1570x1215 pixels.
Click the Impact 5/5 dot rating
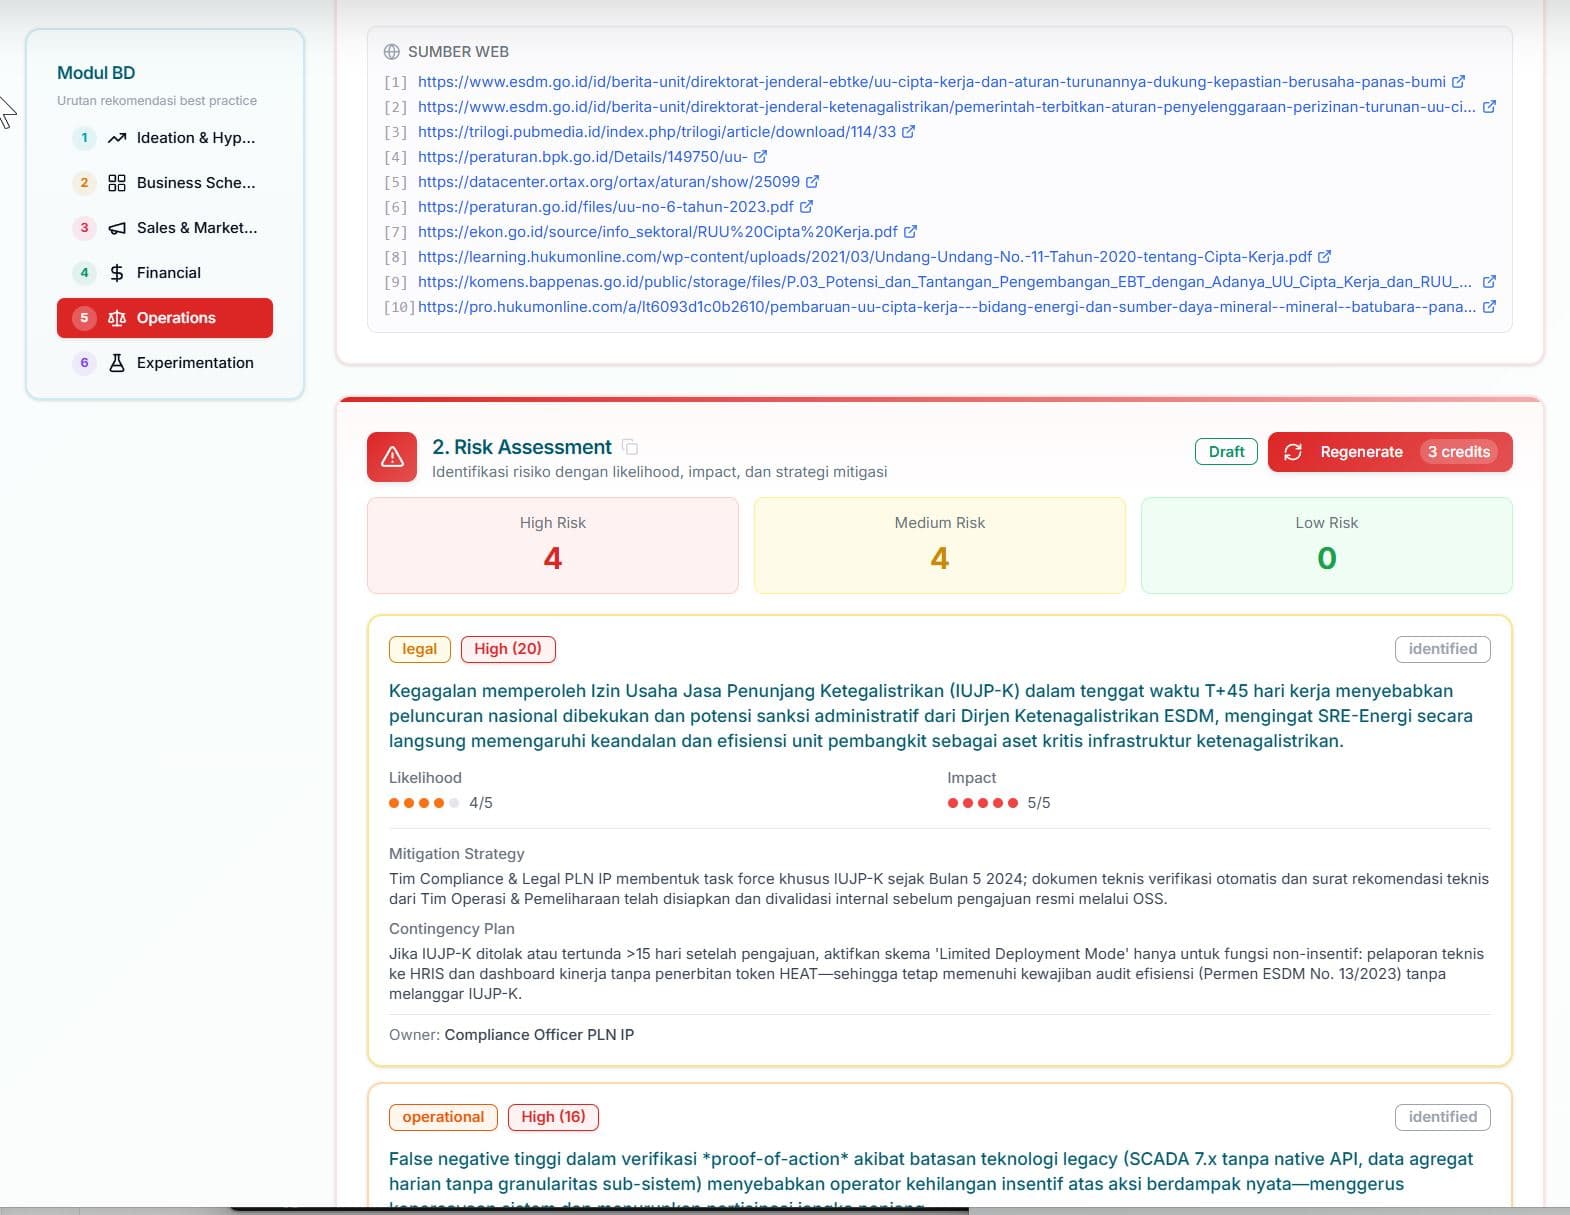click(x=983, y=803)
